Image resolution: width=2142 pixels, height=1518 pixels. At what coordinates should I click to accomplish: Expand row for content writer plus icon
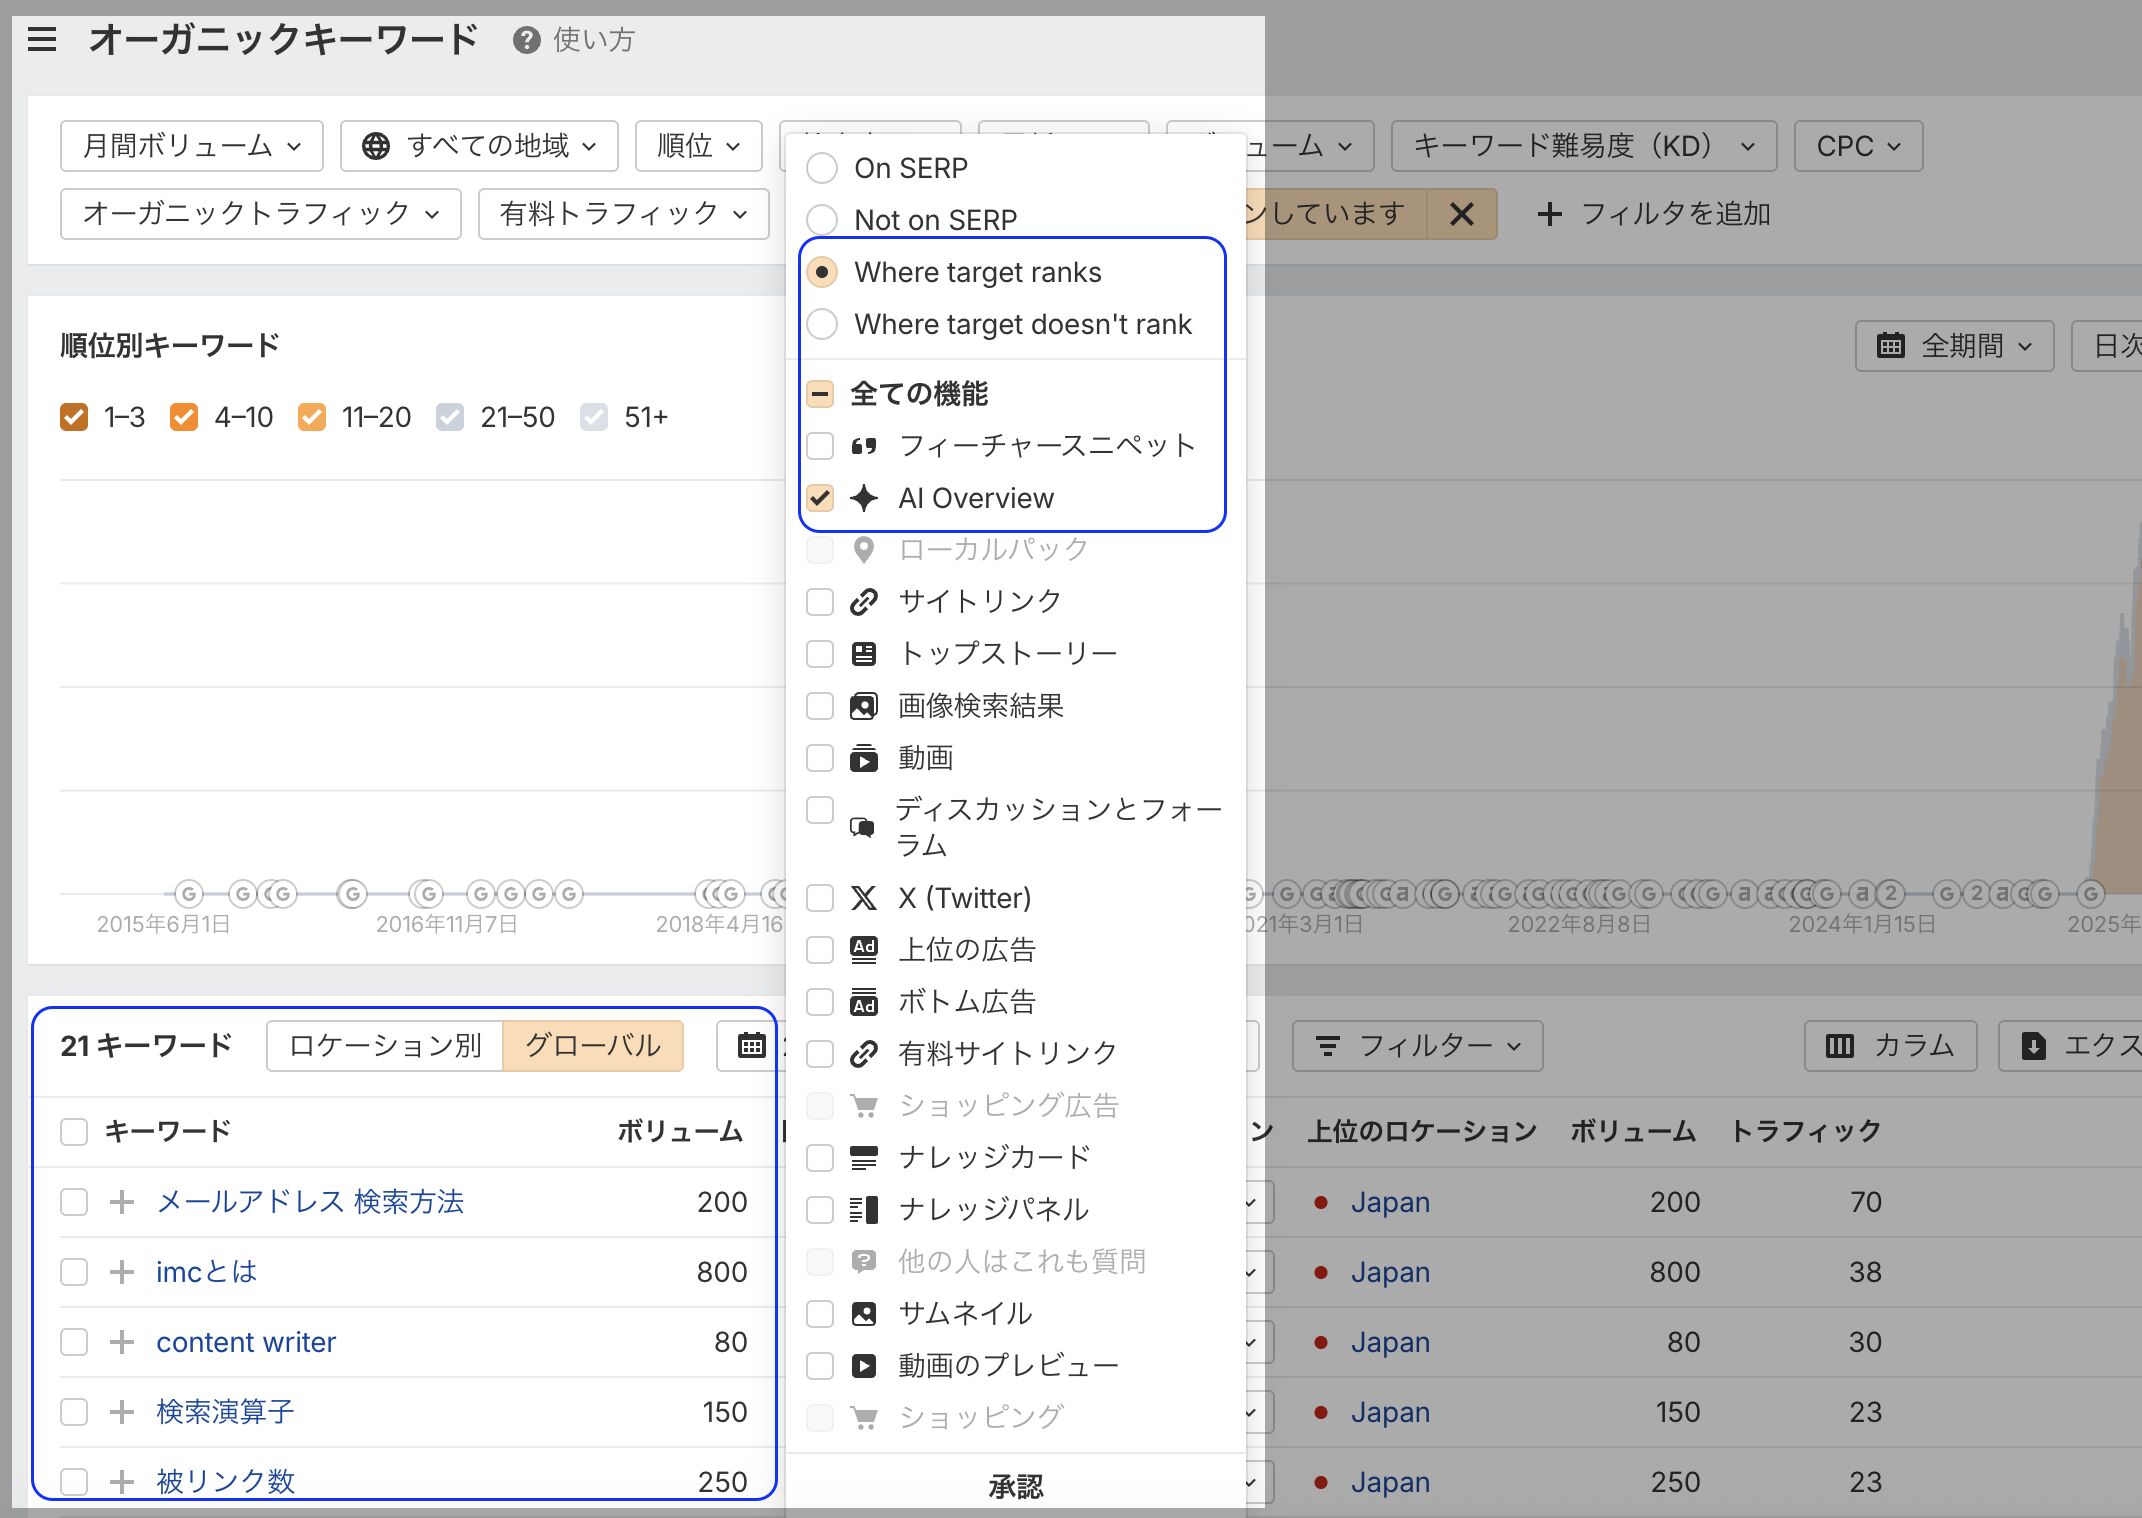coord(122,1342)
